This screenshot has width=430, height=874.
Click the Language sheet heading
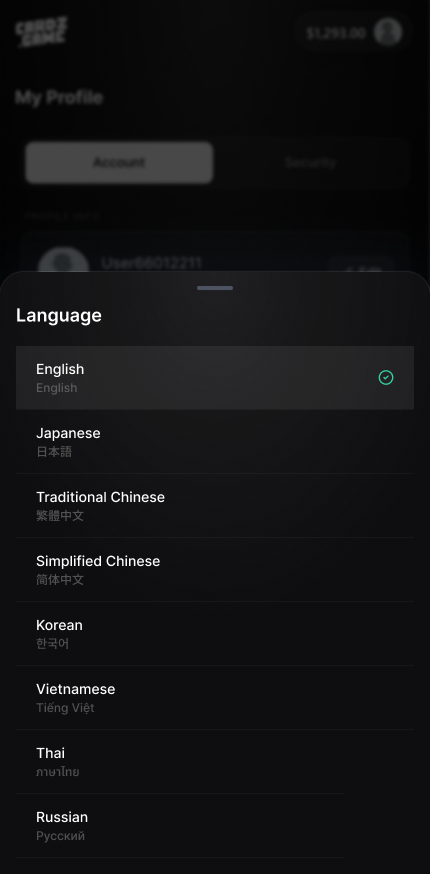[59, 315]
